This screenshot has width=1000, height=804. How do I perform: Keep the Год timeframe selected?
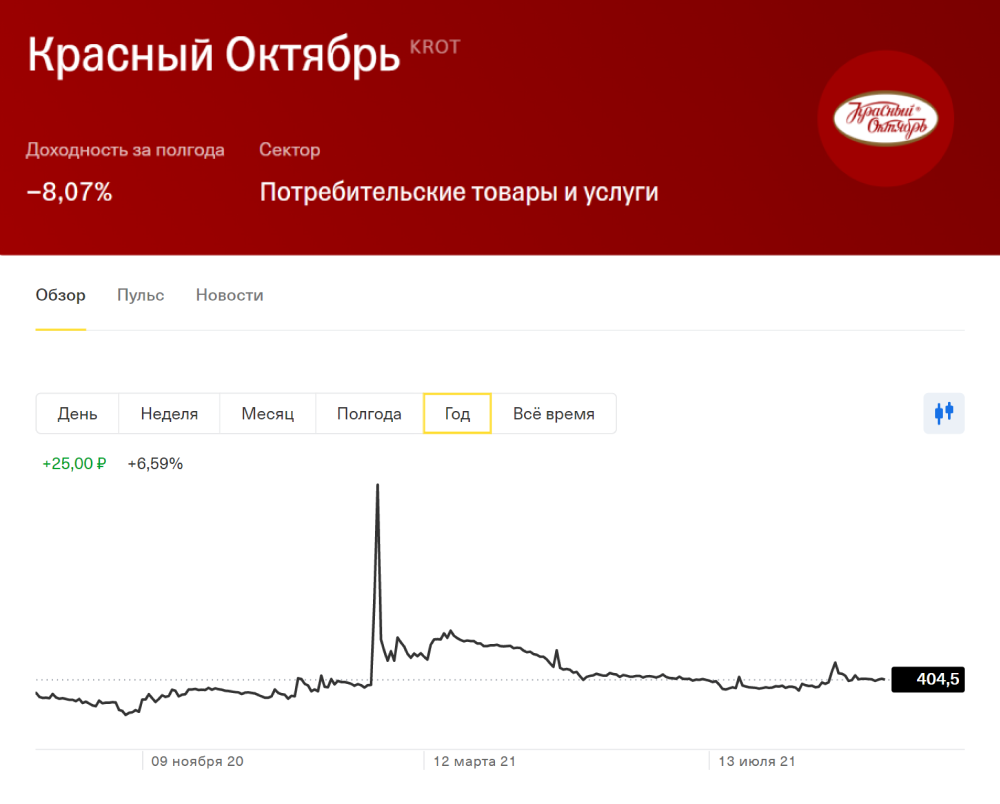[457, 413]
